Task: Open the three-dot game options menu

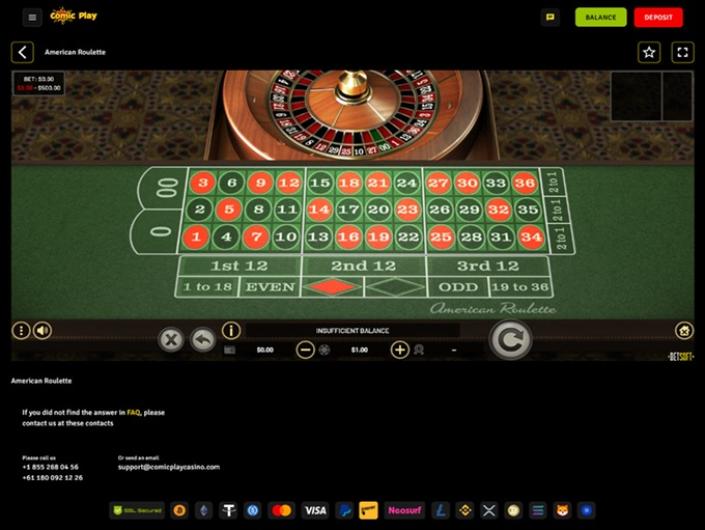Action: pyautogui.click(x=21, y=331)
